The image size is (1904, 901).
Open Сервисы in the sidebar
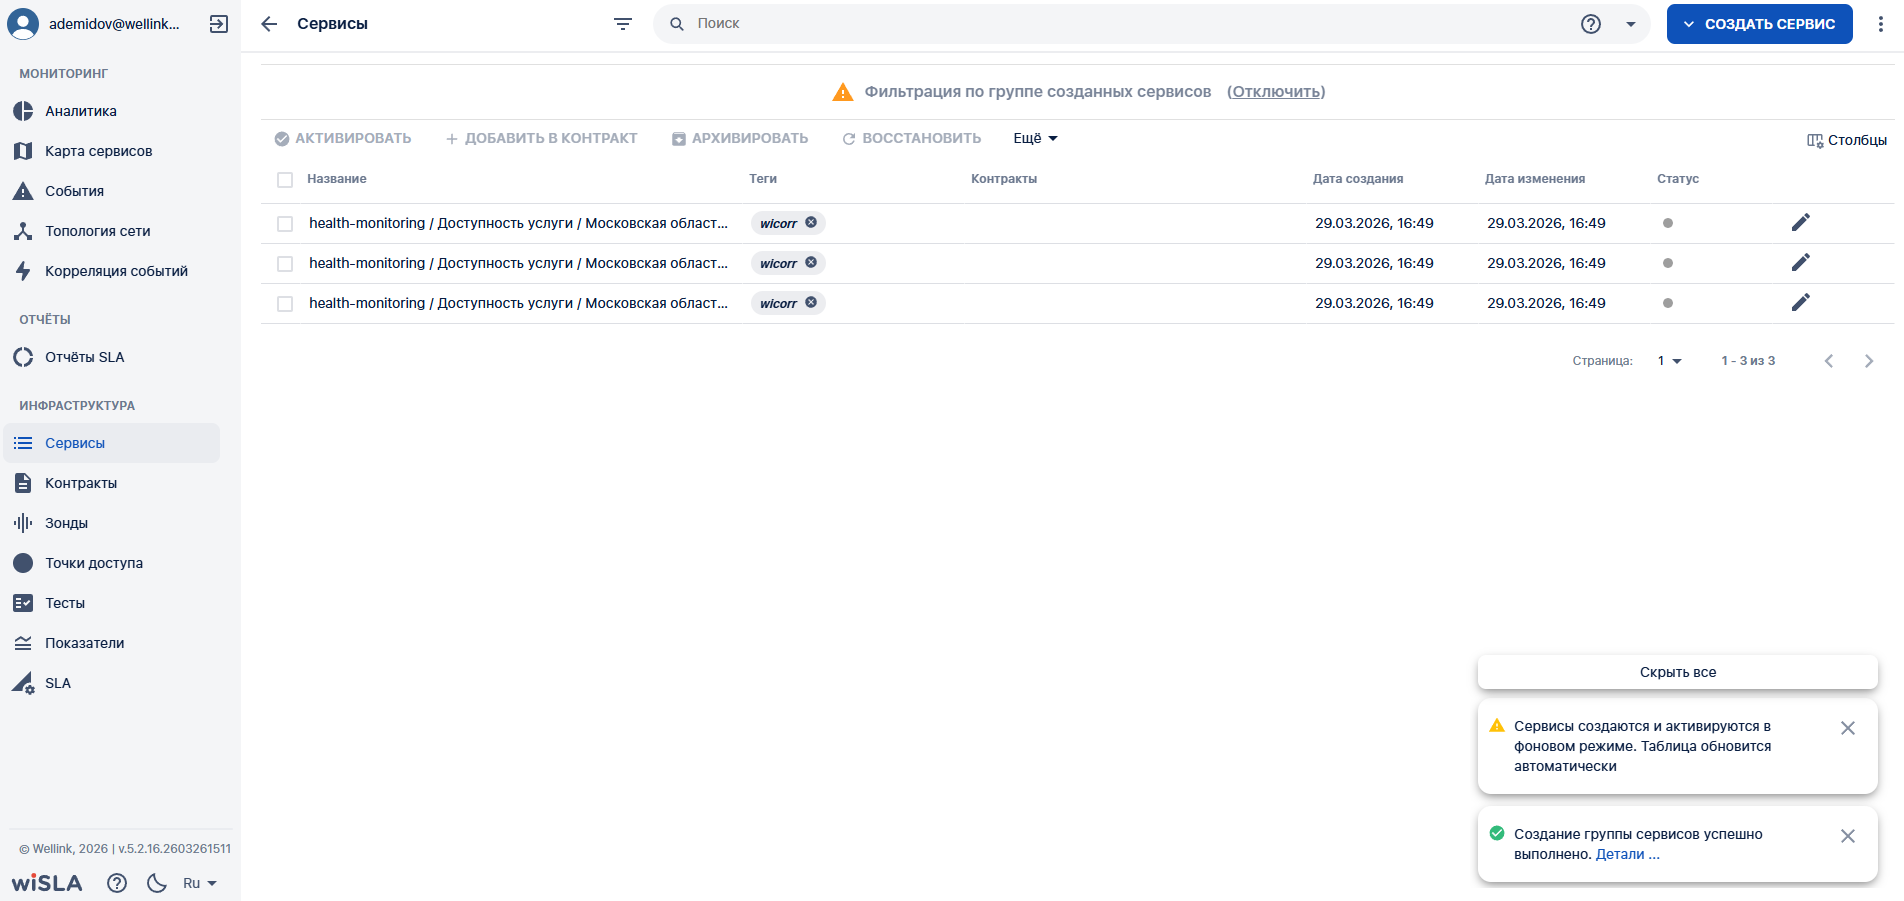point(112,443)
